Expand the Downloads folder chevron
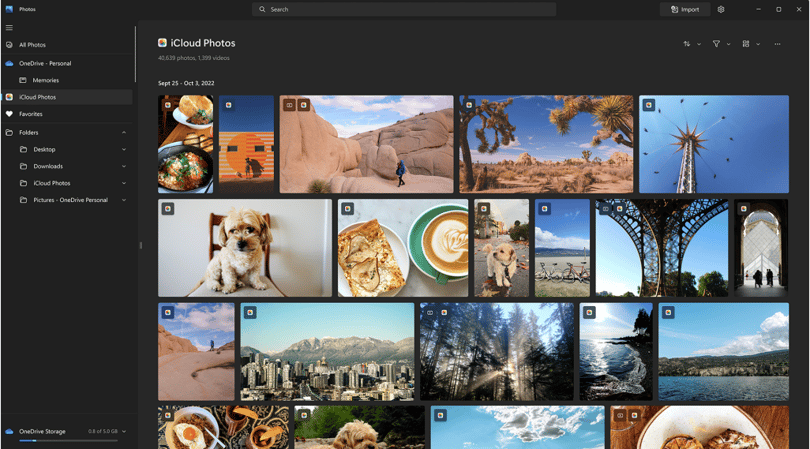 [124, 166]
